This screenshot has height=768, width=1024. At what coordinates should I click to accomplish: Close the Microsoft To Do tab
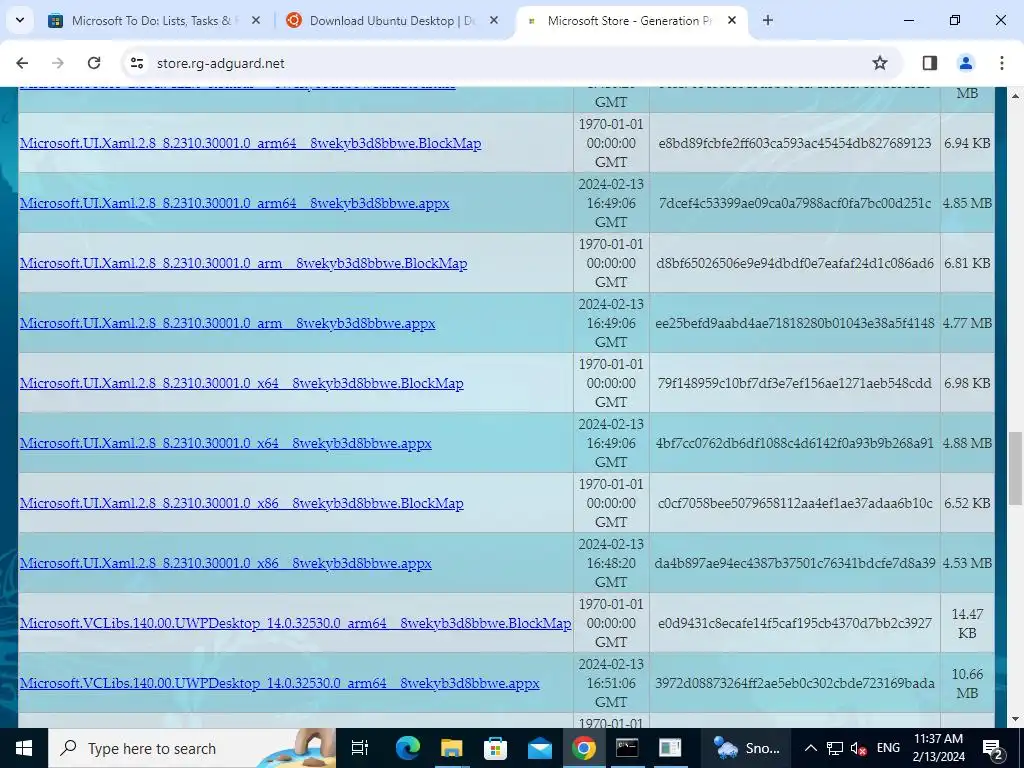point(256,20)
